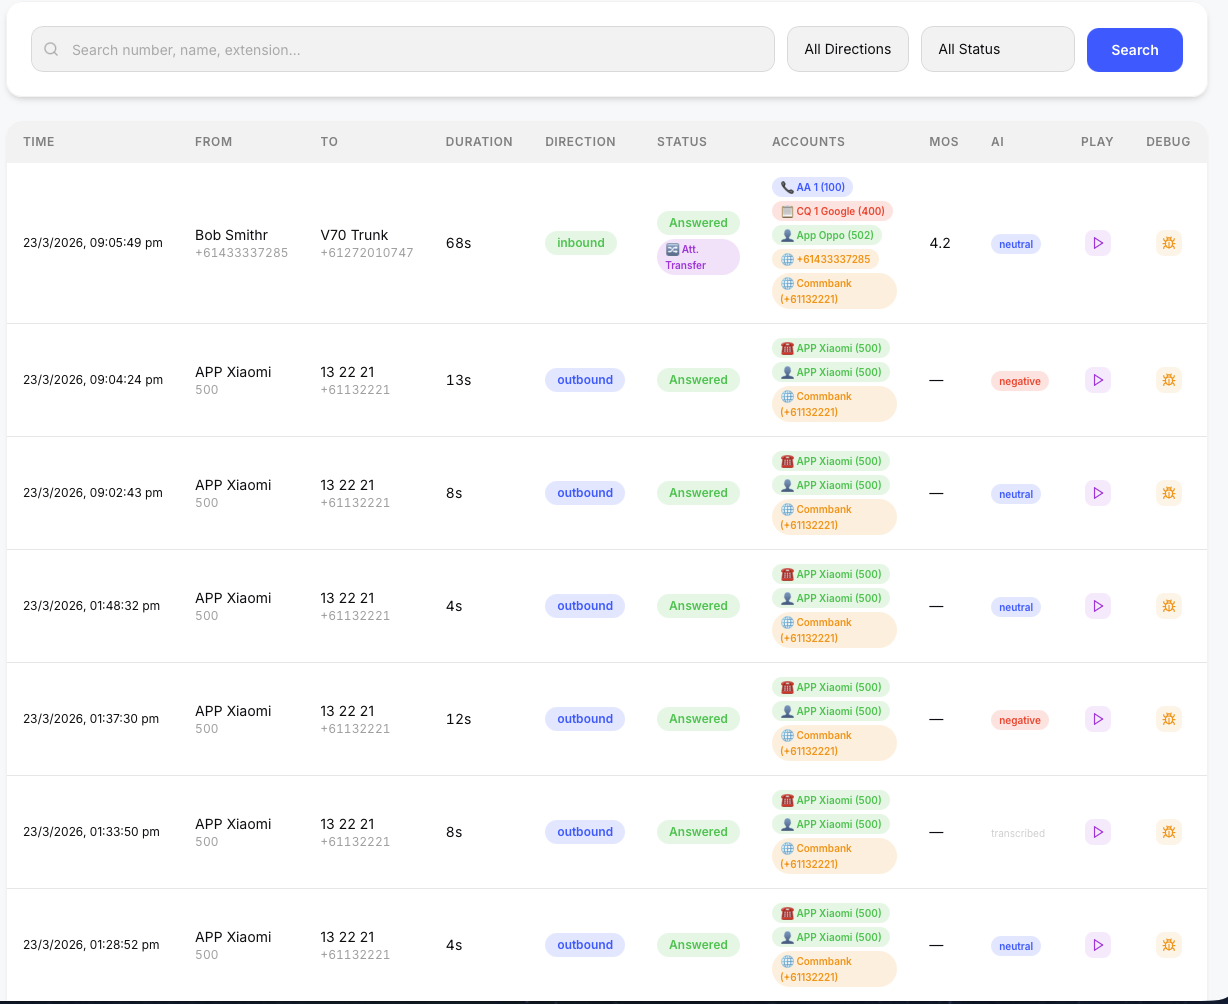Open debug details for the 09:04:24 pm call
The width and height of the screenshot is (1228, 1004).
pos(1168,380)
